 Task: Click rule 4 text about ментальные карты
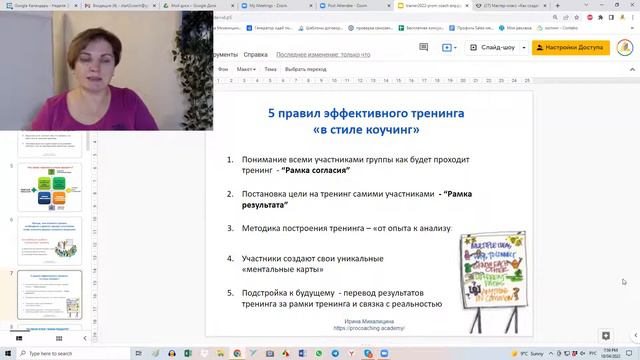point(312,264)
